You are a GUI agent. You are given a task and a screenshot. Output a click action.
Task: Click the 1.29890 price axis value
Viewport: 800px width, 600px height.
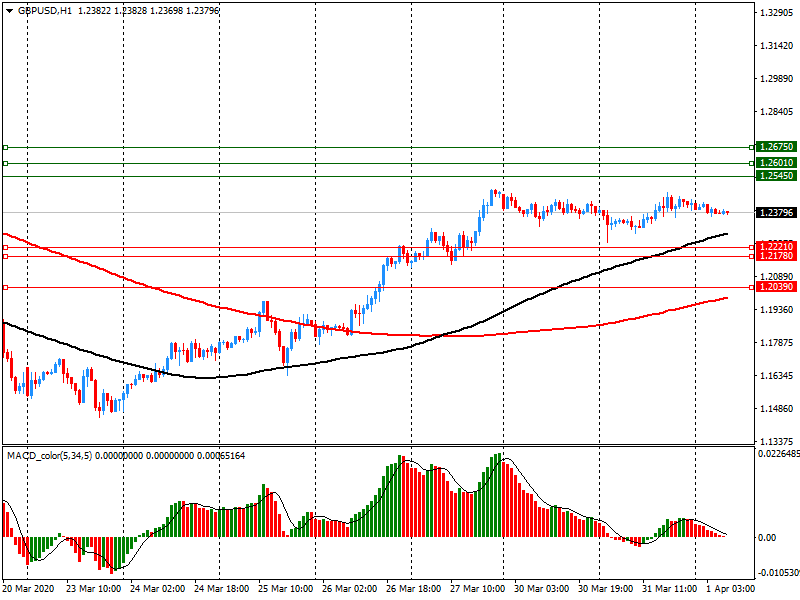pyautogui.click(x=777, y=79)
